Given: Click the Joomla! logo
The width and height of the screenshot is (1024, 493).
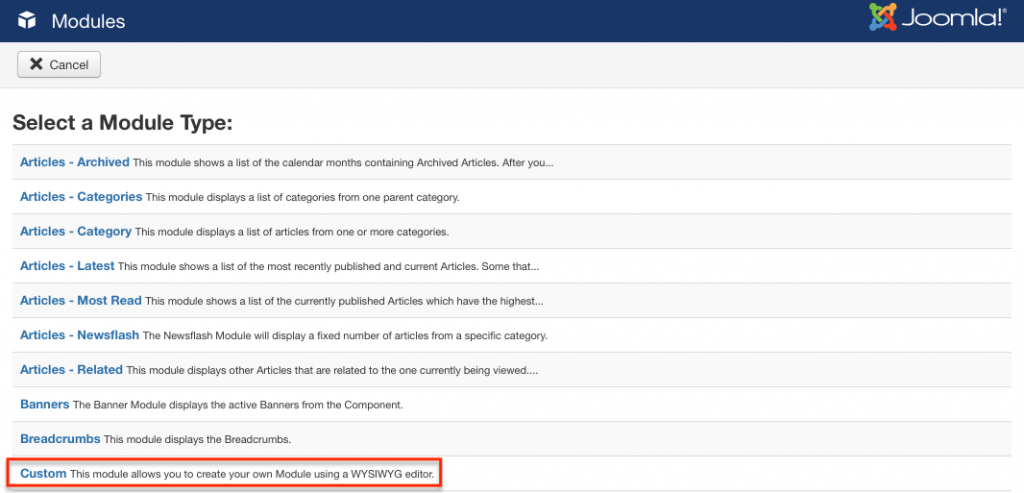Looking at the screenshot, I should click(x=937, y=18).
